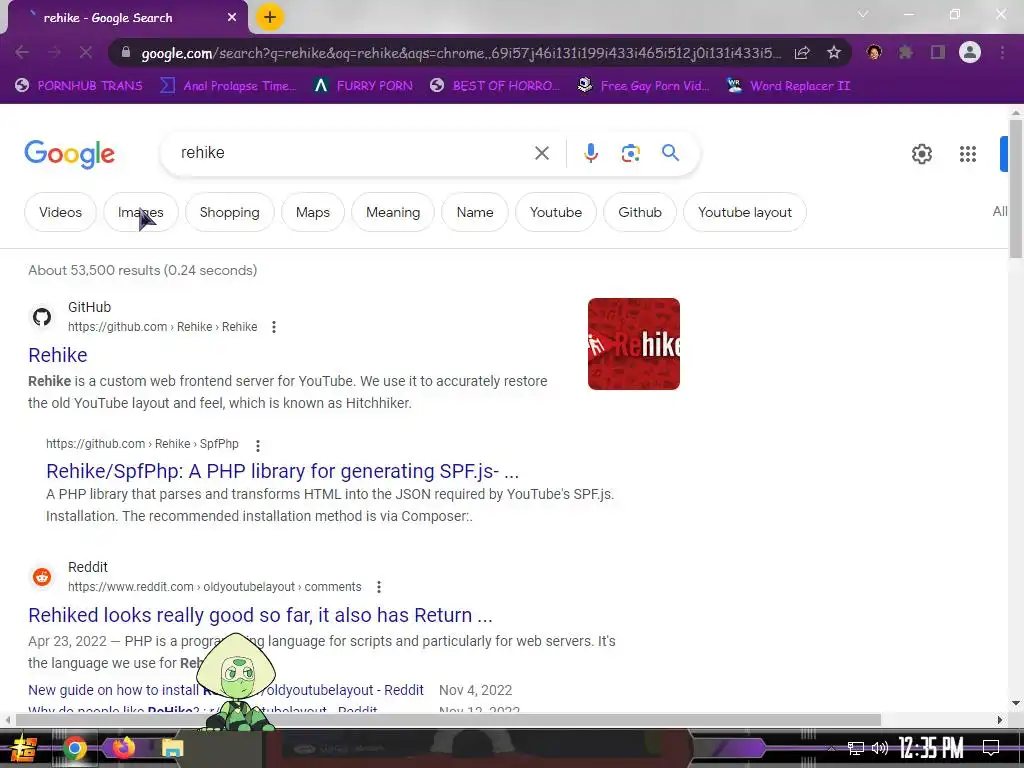
Task: Open Rehike/SpfPhp PHP library result
Action: click(282, 471)
